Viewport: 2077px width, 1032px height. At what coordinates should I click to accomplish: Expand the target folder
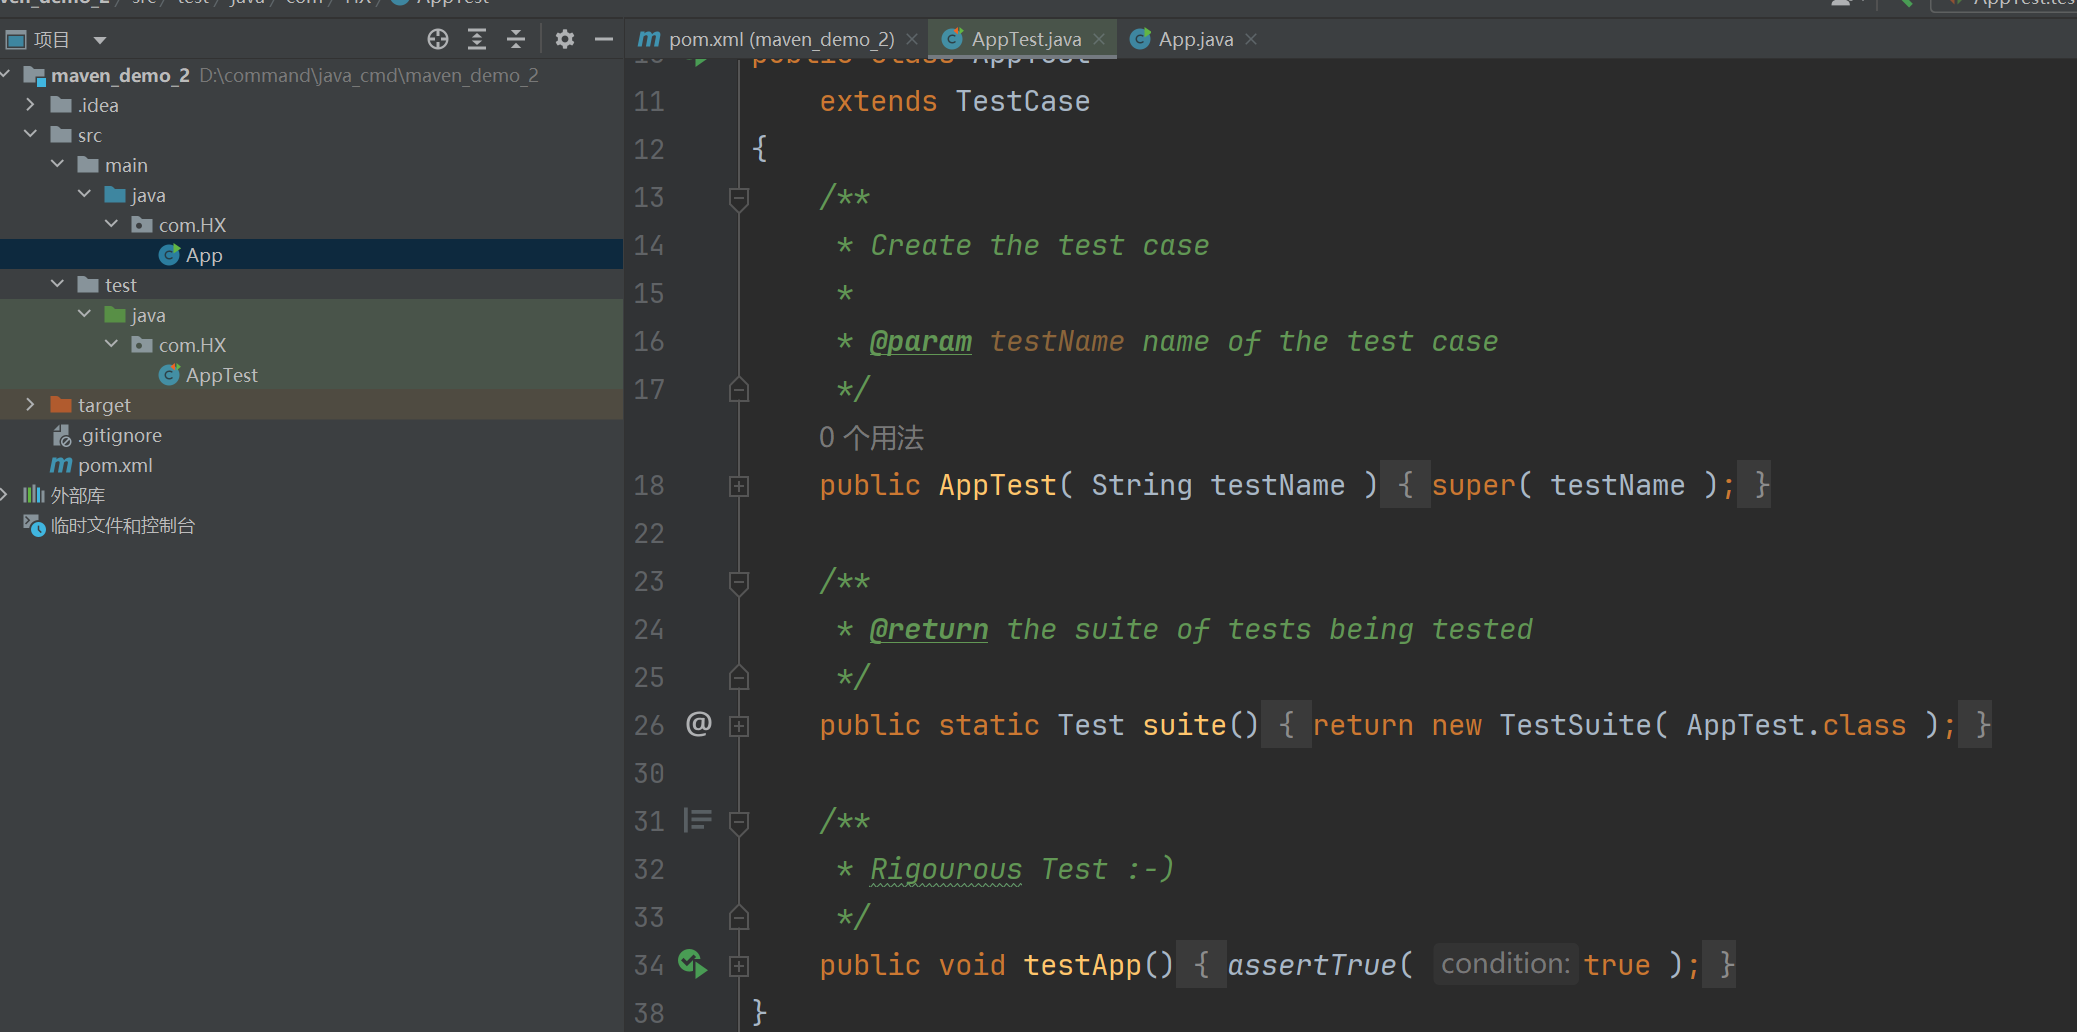[x=30, y=405]
